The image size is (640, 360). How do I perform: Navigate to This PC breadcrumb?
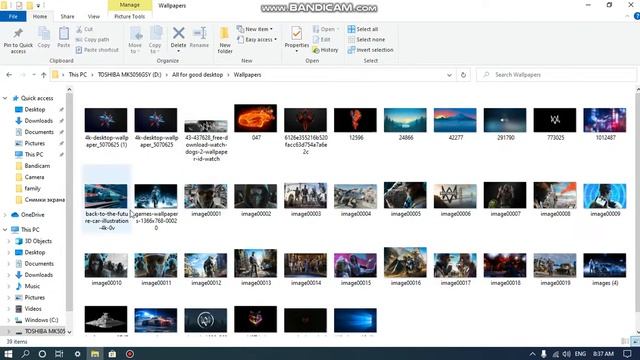click(78, 75)
